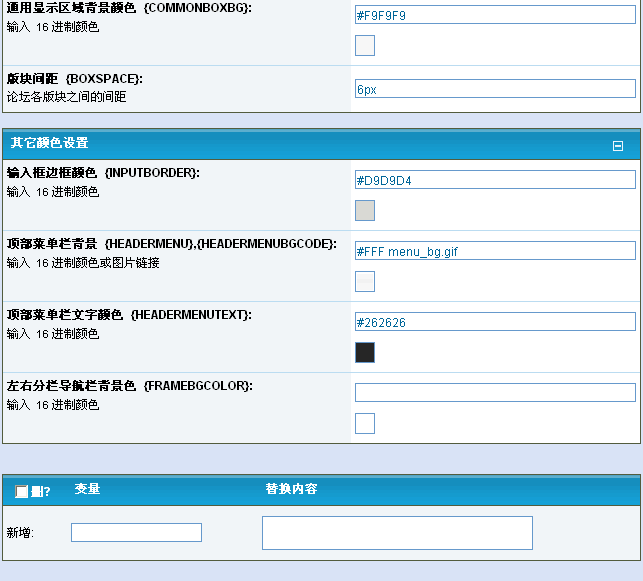
Task: Select the HEADERMENUTEXT field showing #262626
Action: click(x=495, y=322)
